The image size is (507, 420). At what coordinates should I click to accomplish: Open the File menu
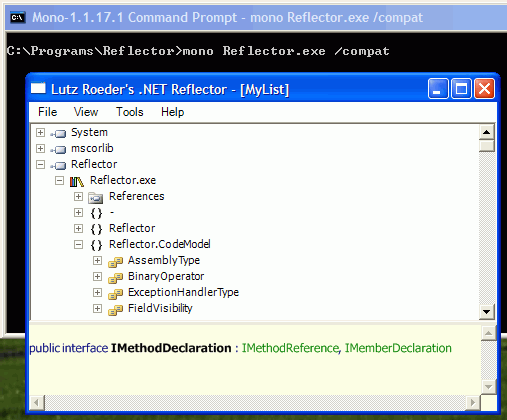click(x=47, y=112)
